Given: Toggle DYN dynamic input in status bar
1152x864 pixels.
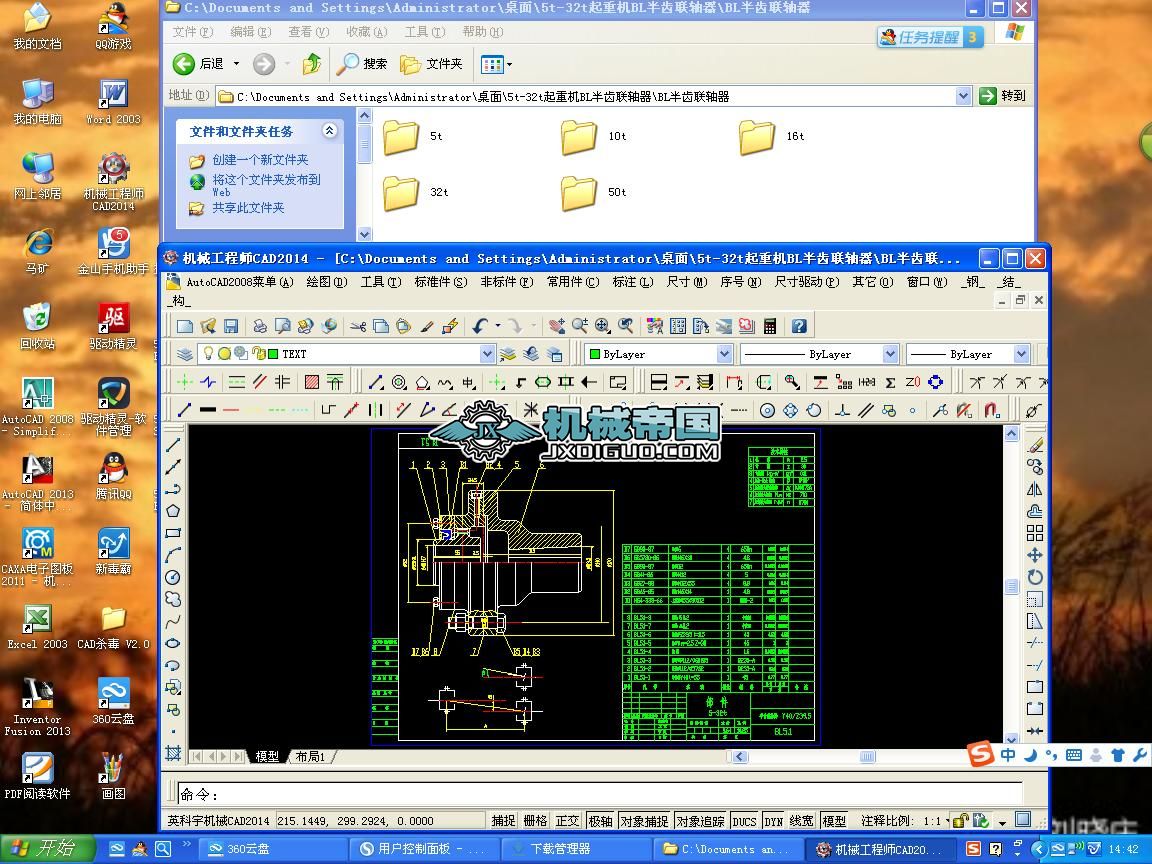Looking at the screenshot, I should (774, 821).
